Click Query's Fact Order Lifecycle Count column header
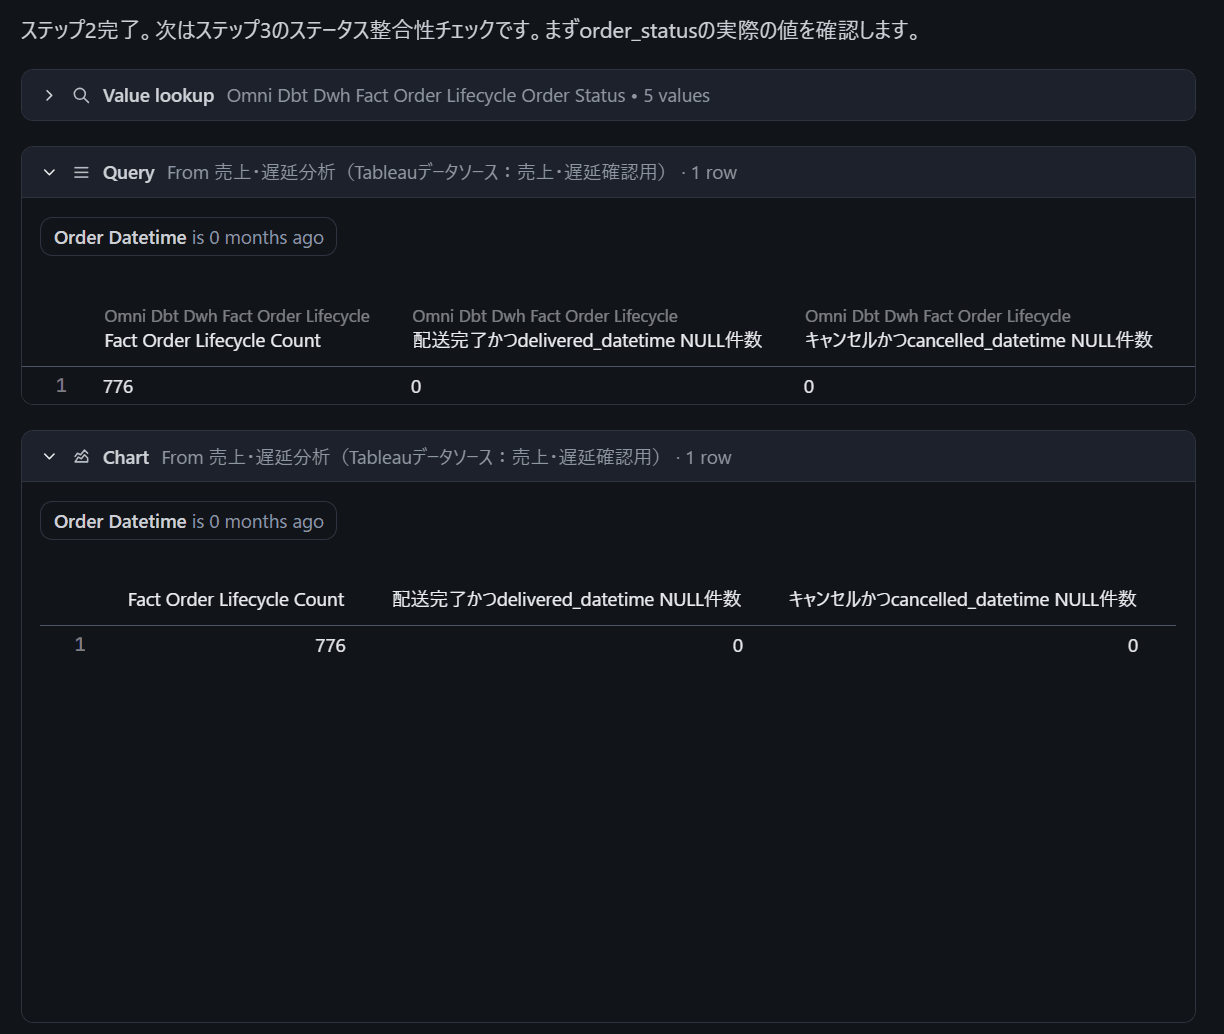This screenshot has height=1034, width=1224. (x=212, y=341)
